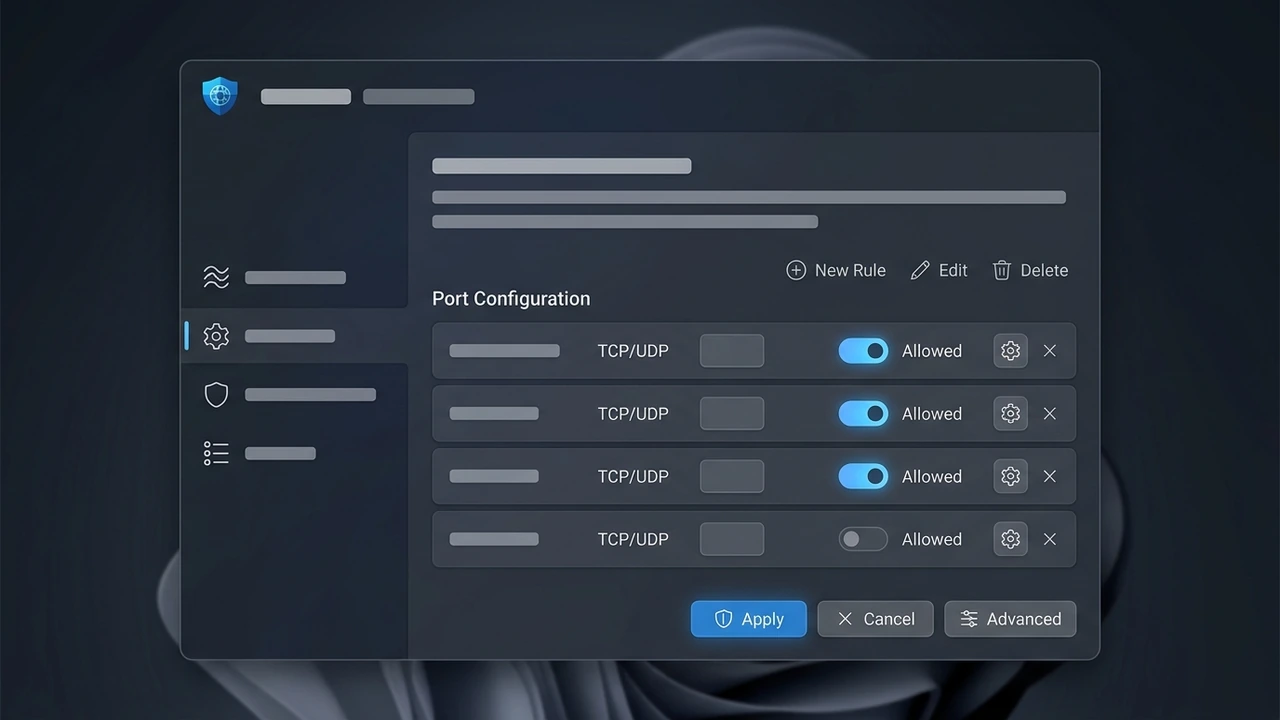Select the gear settings item in the sidebar

coord(294,336)
